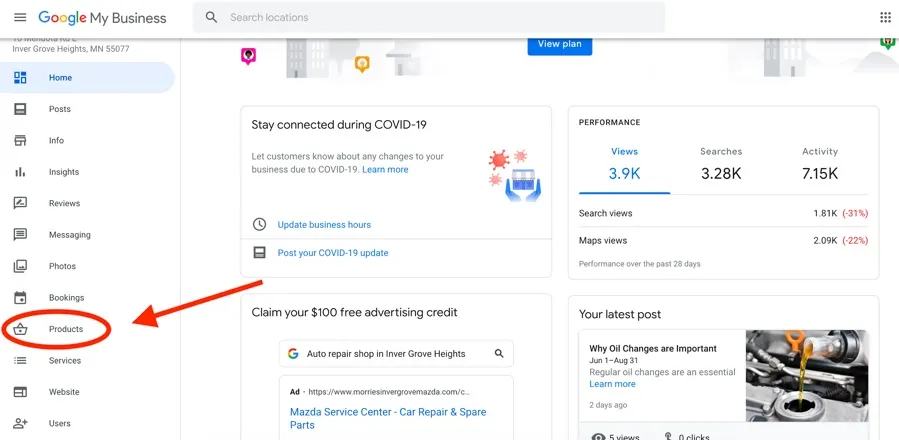Image resolution: width=899 pixels, height=440 pixels.
Task: Click the Bookings calendar icon
Action: [20, 298]
